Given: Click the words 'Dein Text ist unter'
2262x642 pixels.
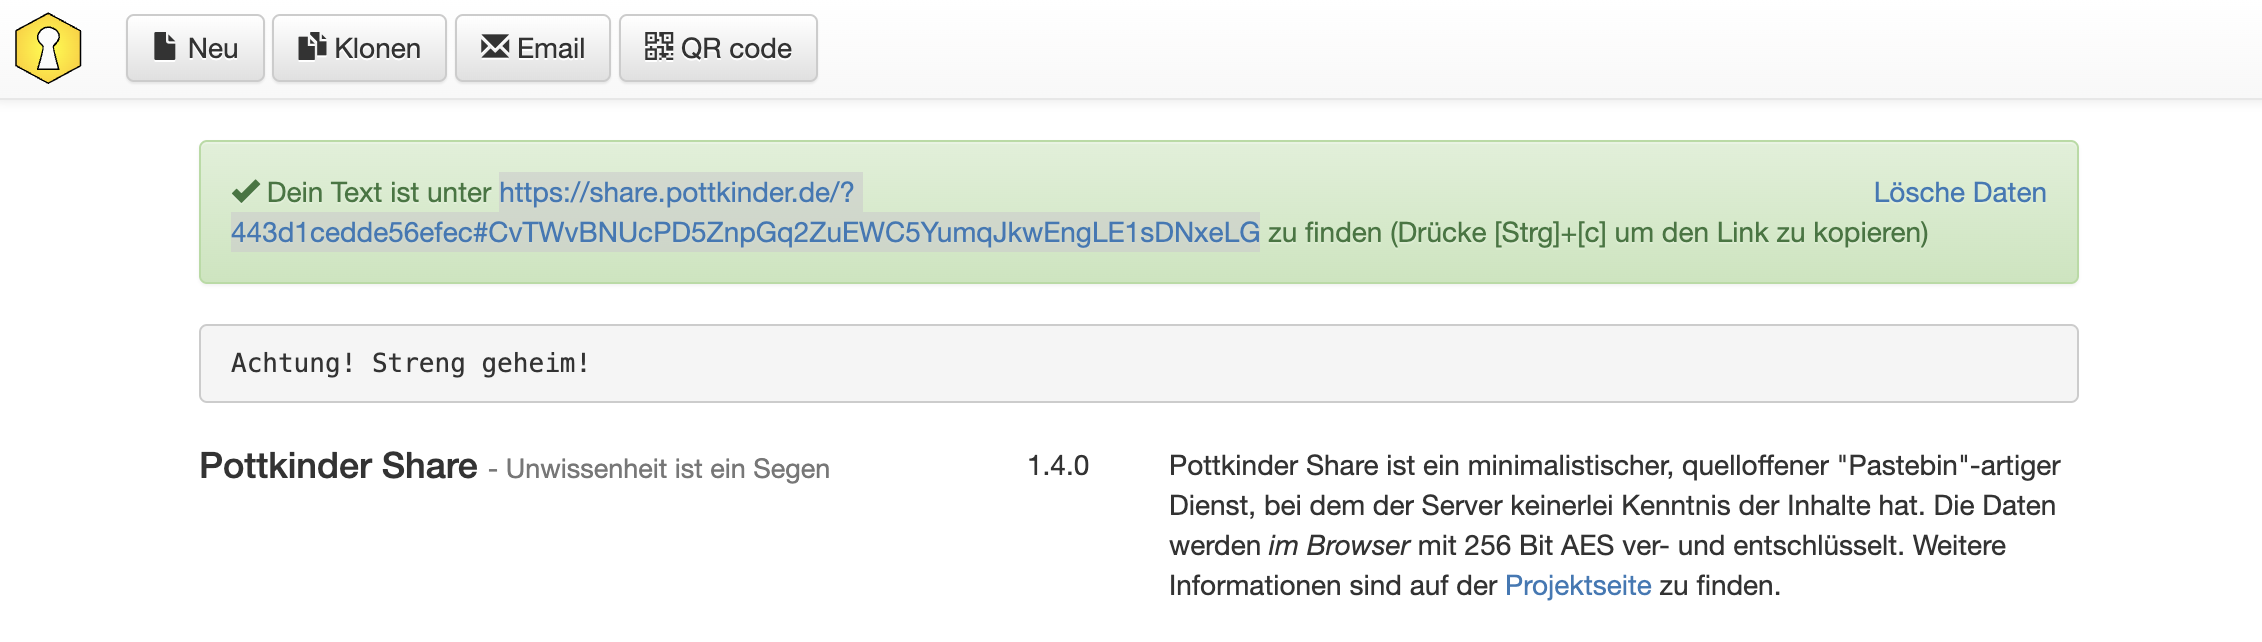Looking at the screenshot, I should tap(379, 192).
